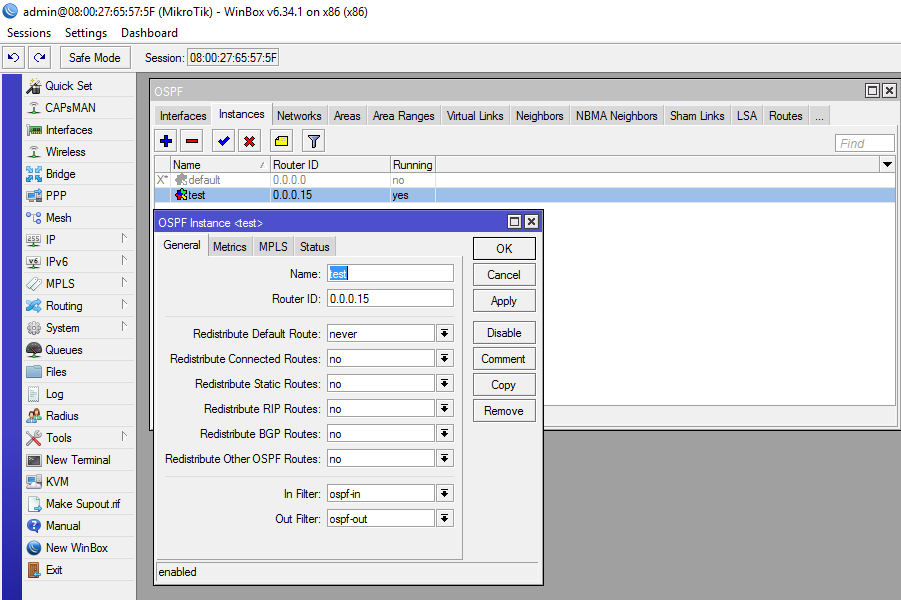Viewport: 901px width, 600px height.
Task: Open Redistribute Other OSPF Routes dropdown
Action: 445,459
